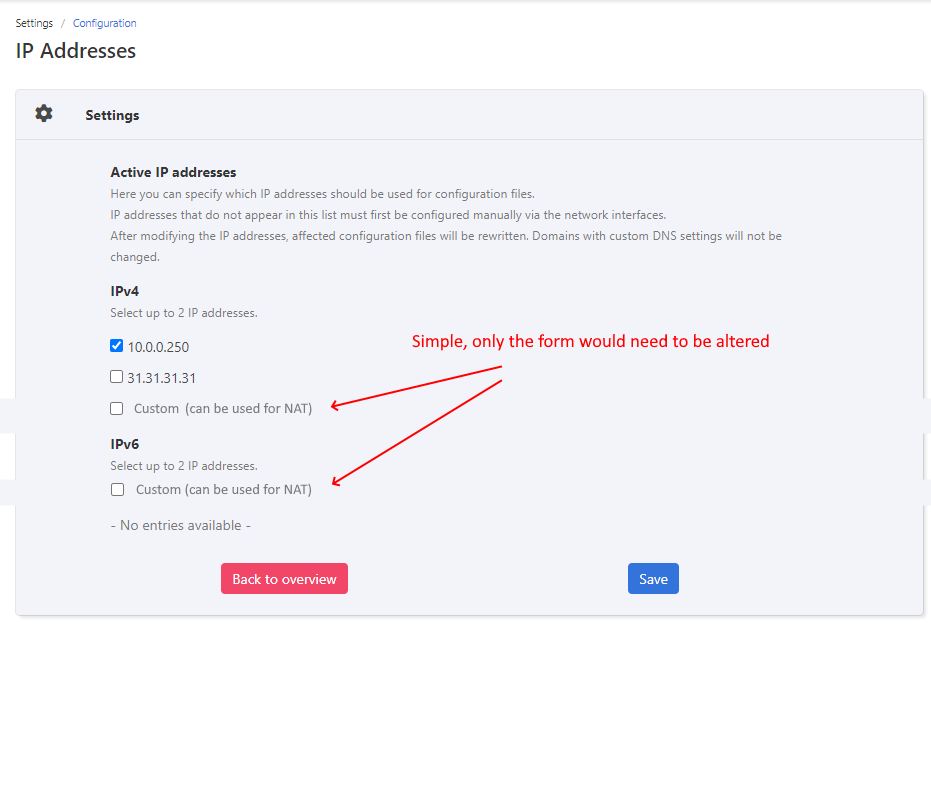Viewport: 931px width, 800px height.
Task: Click the IPv6 section heading
Action: click(x=125, y=444)
